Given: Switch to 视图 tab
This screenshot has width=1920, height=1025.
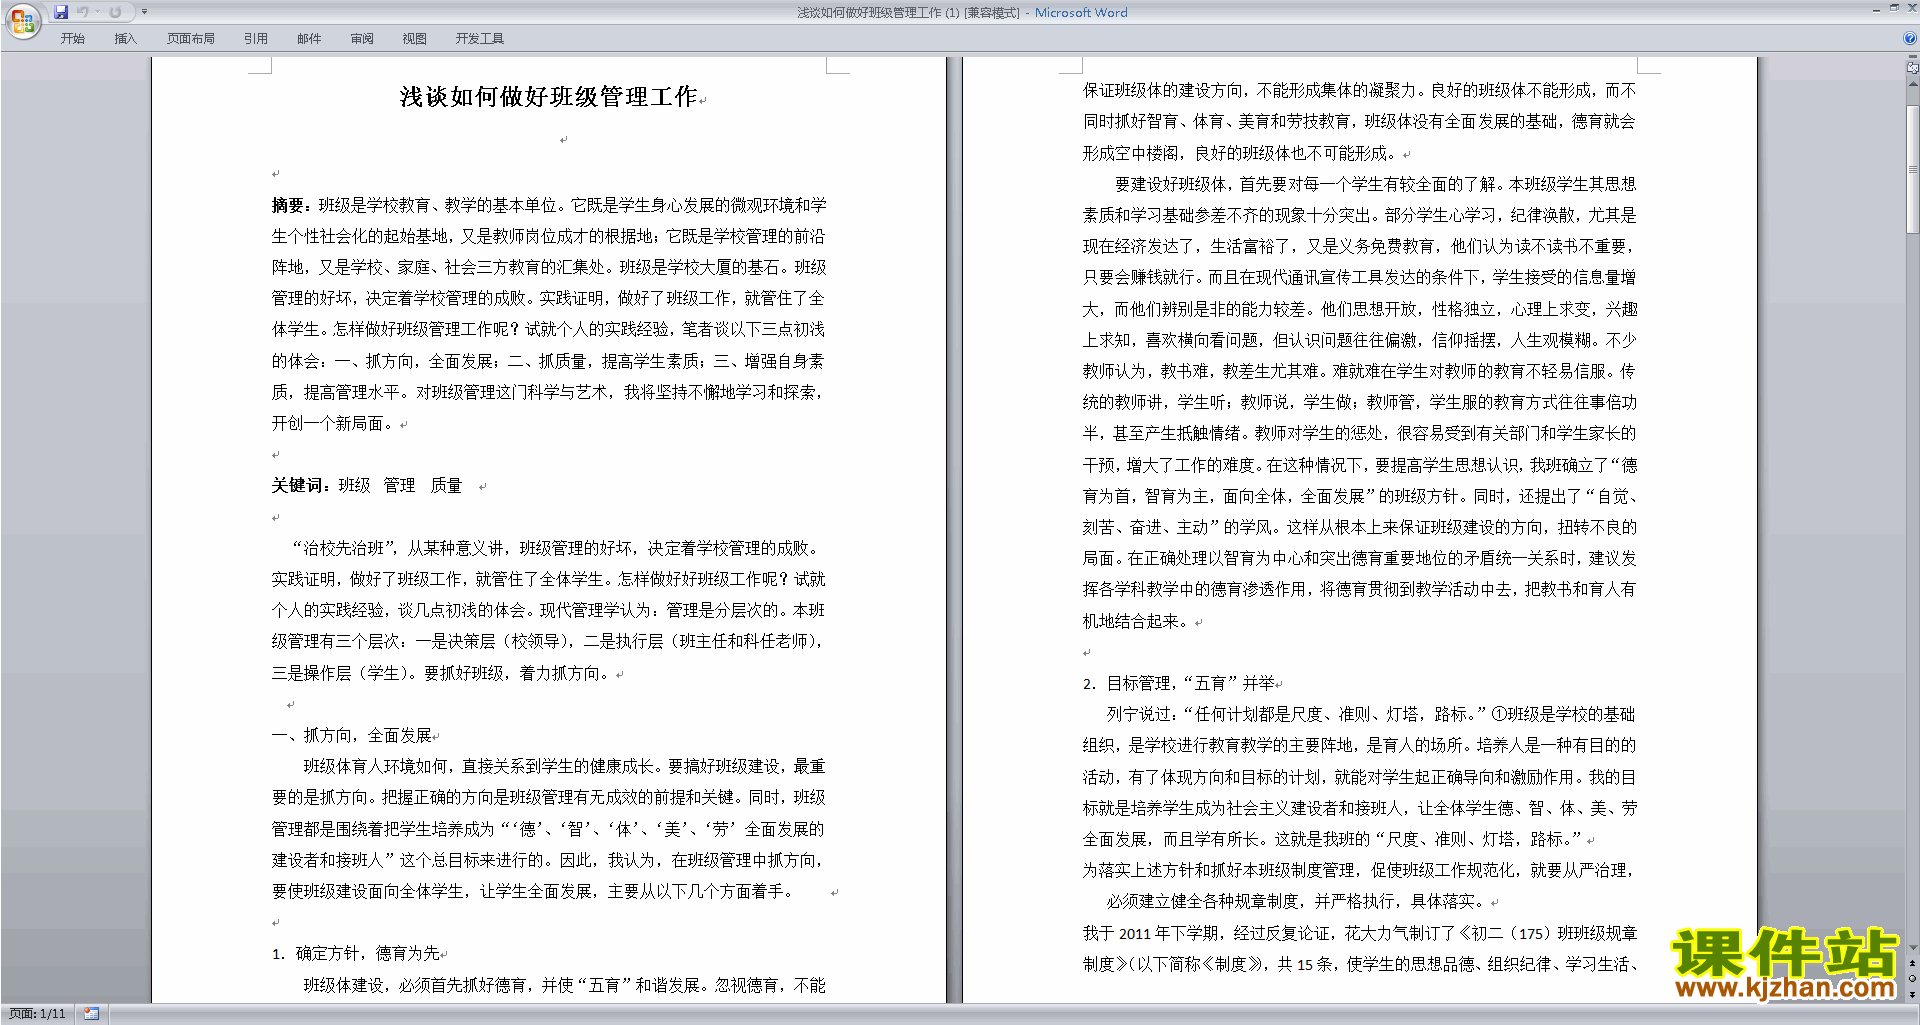Looking at the screenshot, I should click(x=415, y=39).
